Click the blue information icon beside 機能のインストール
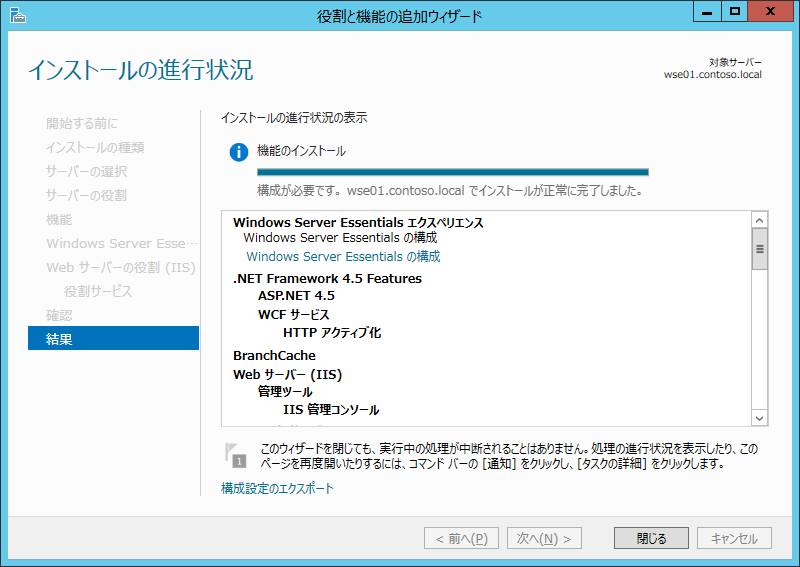800x567 pixels. click(238, 152)
